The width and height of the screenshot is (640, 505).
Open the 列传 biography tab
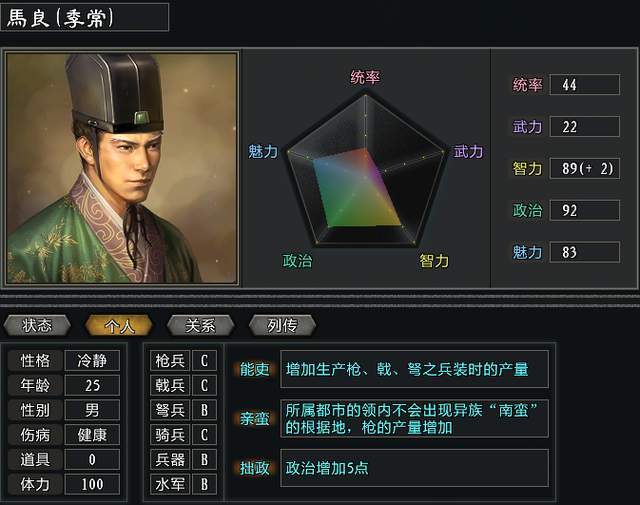[x=283, y=325]
